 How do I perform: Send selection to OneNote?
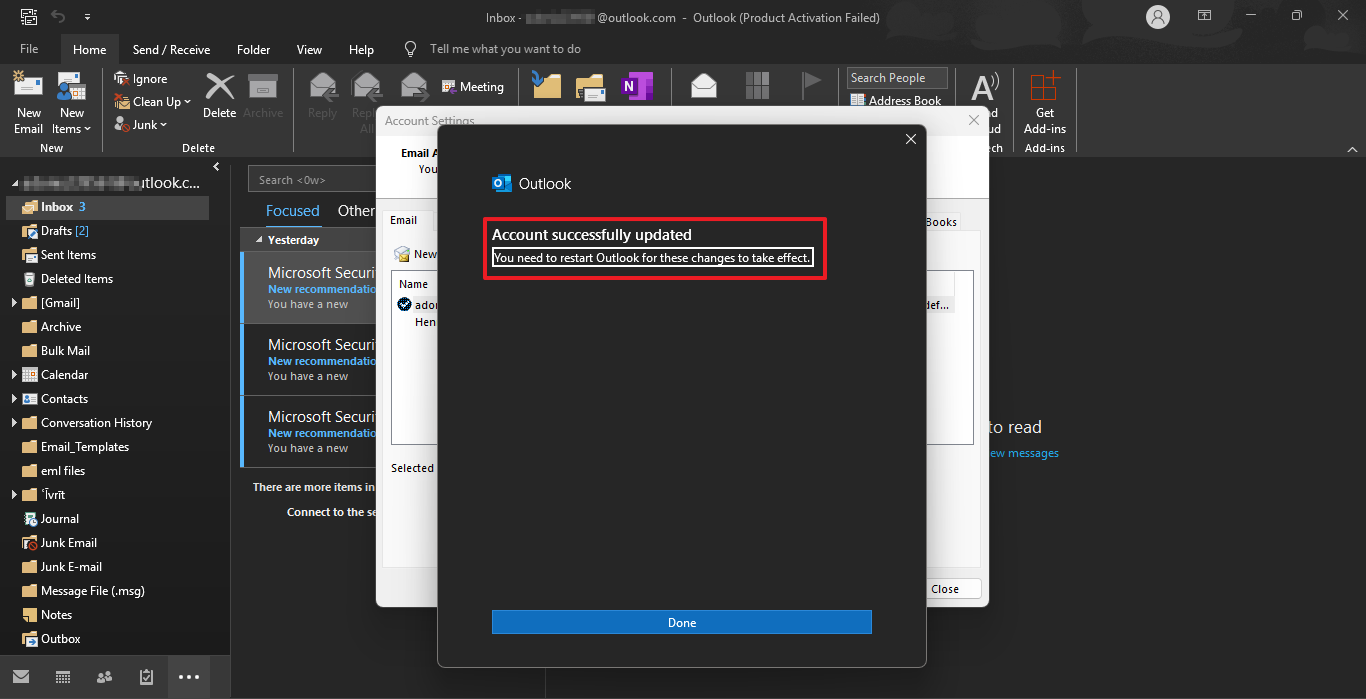tap(636, 86)
